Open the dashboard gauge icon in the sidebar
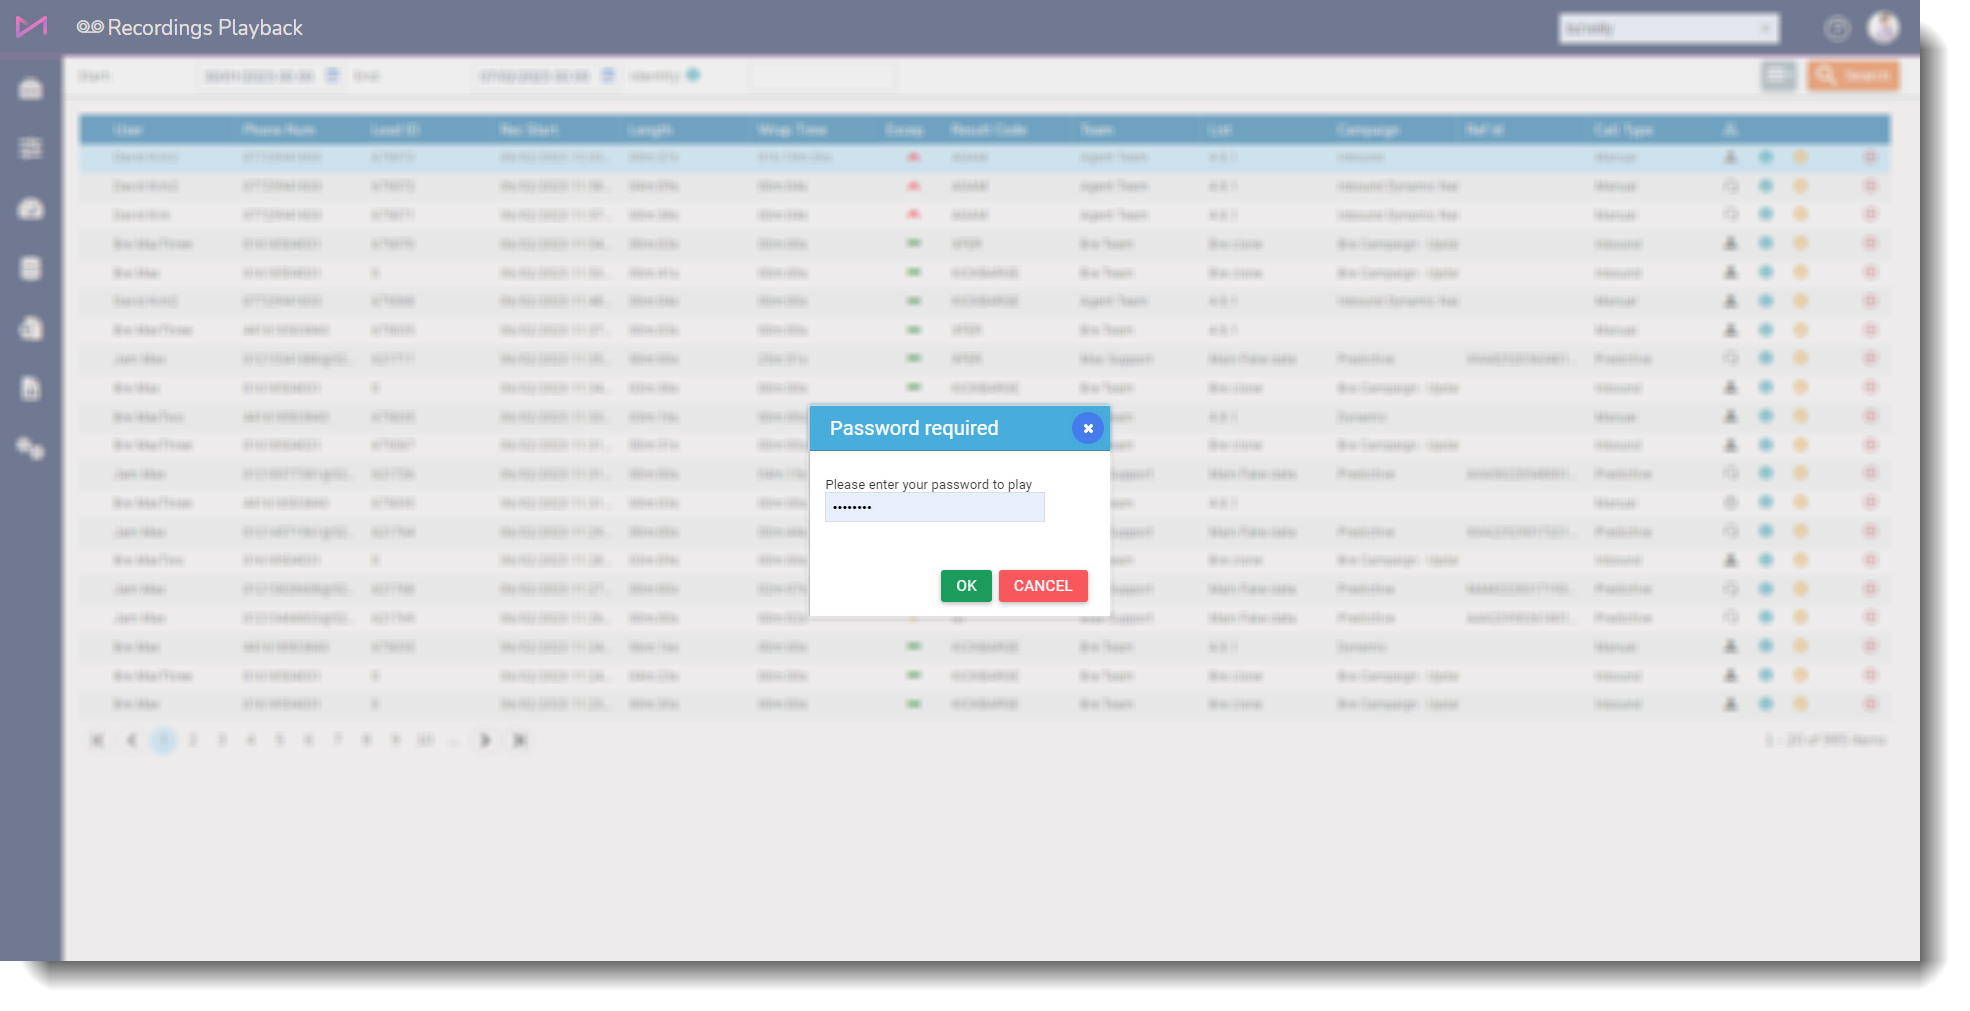 click(x=31, y=208)
